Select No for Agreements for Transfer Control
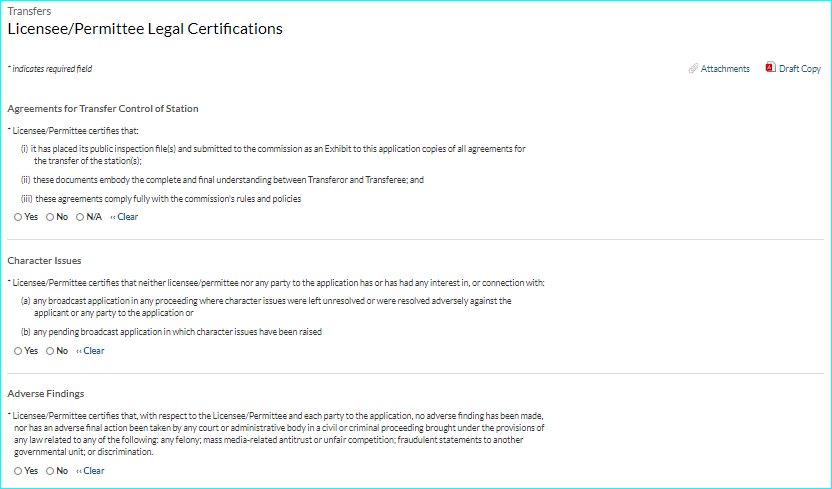 coord(50,217)
